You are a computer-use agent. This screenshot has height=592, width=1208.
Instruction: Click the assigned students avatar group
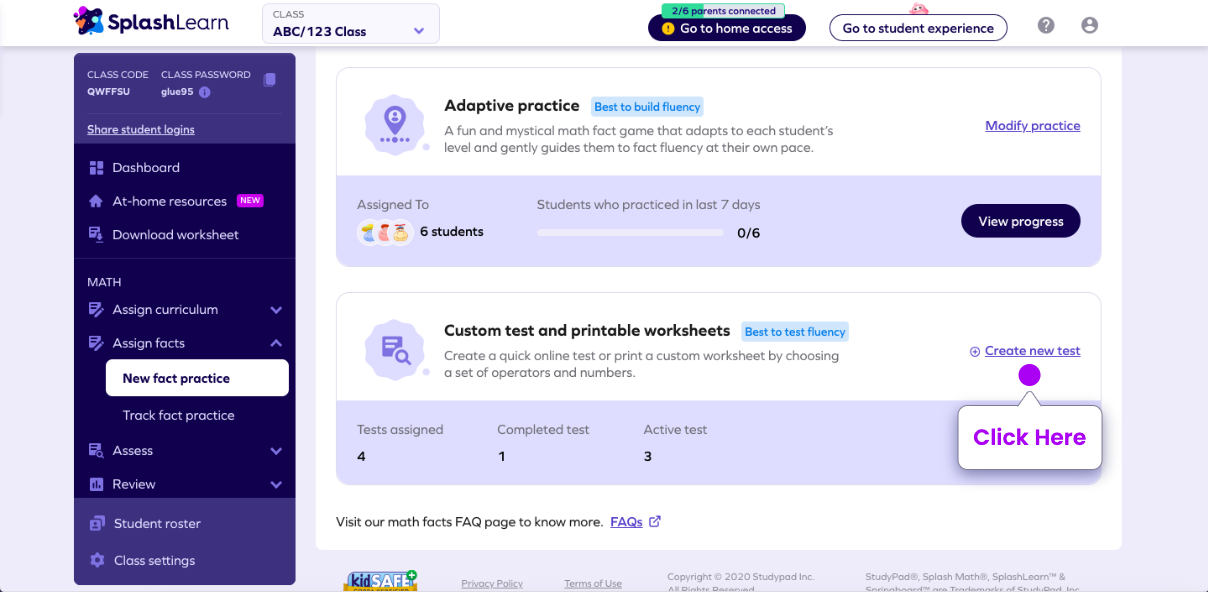pos(385,232)
